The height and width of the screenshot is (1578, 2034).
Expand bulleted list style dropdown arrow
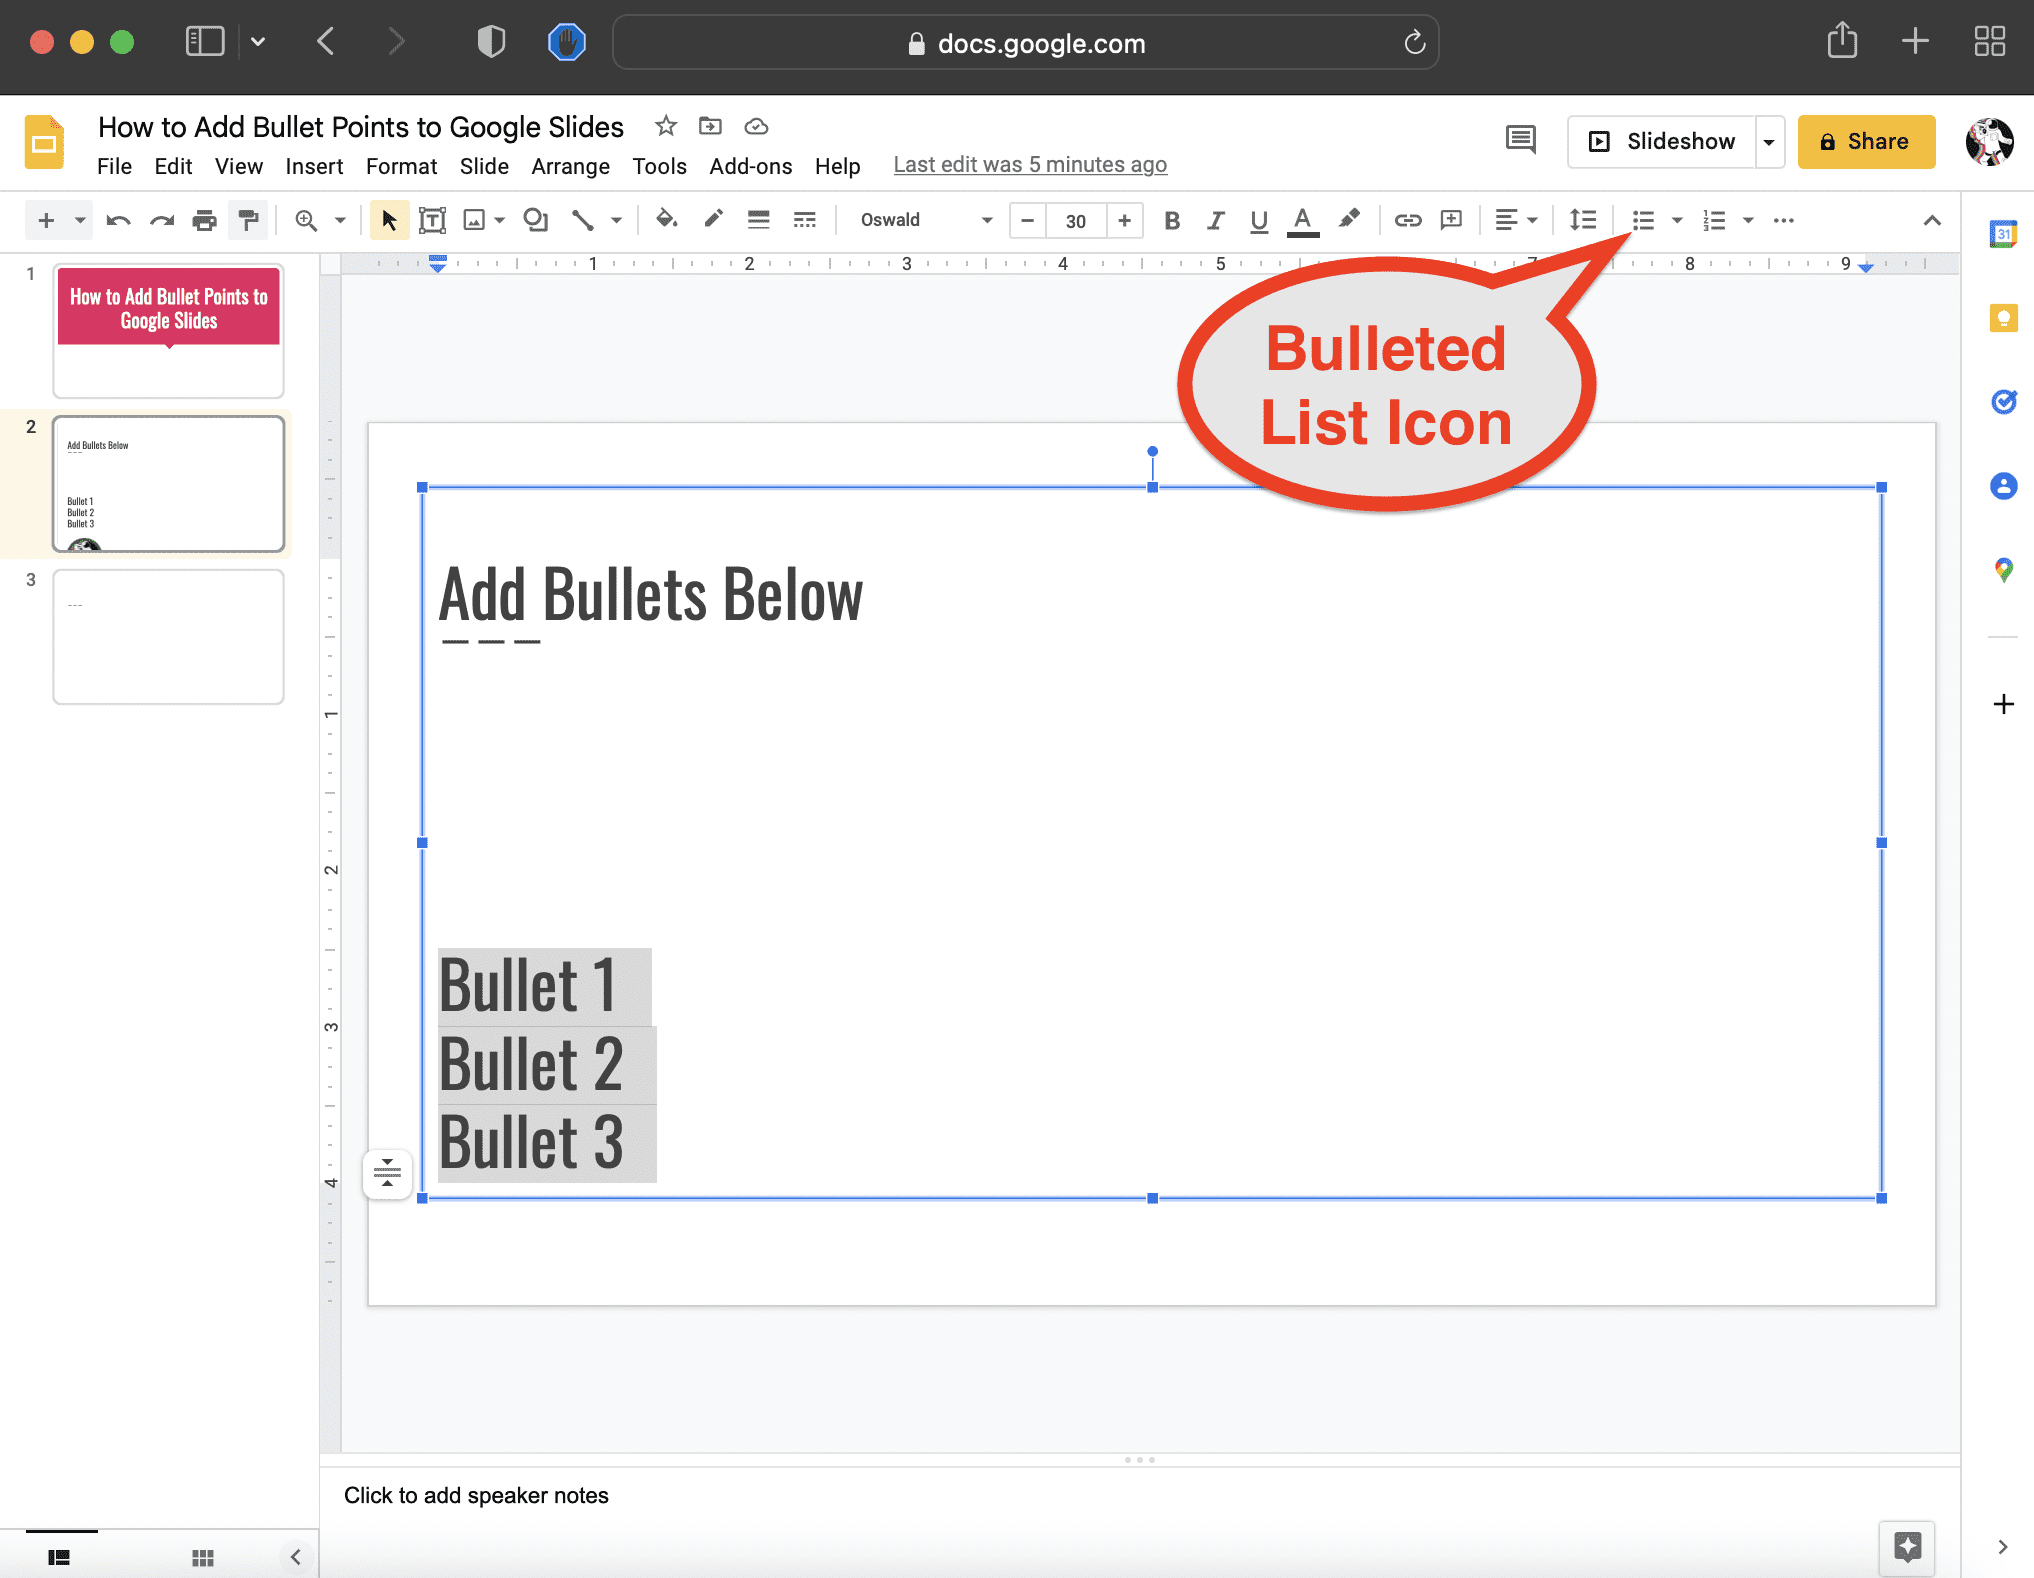coord(1677,220)
